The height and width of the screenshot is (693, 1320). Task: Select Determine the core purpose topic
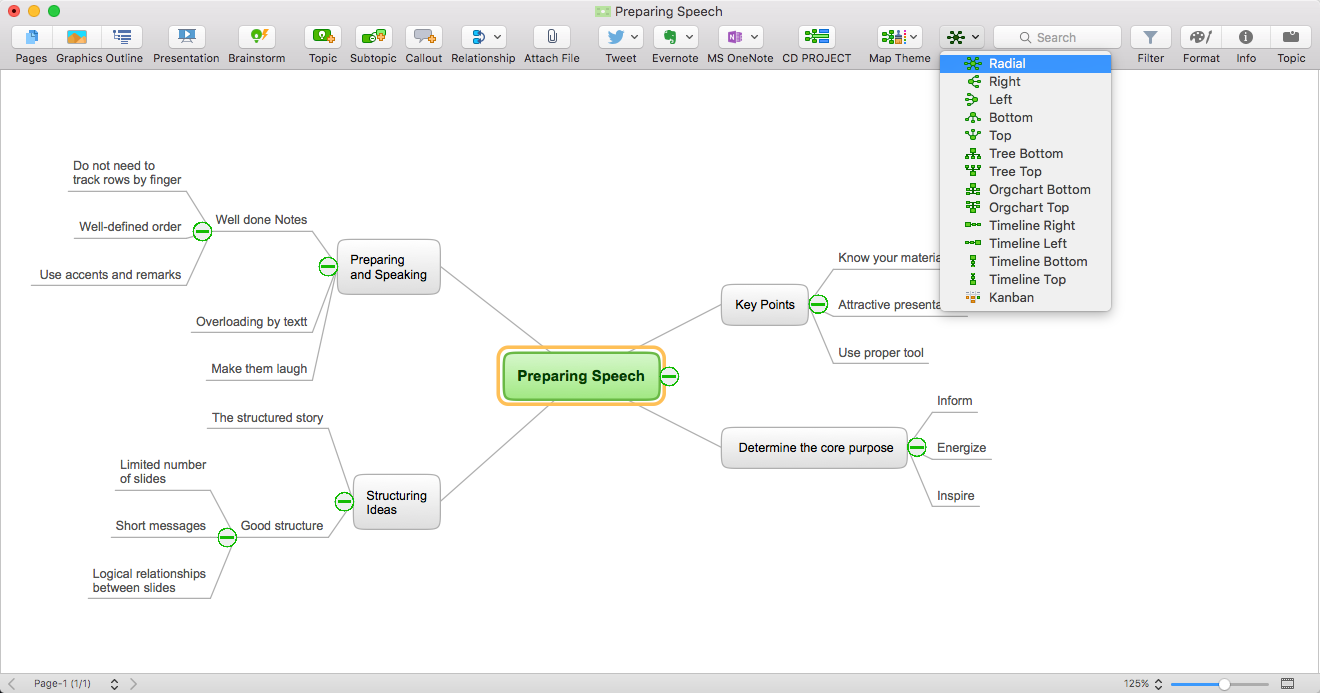[815, 447]
